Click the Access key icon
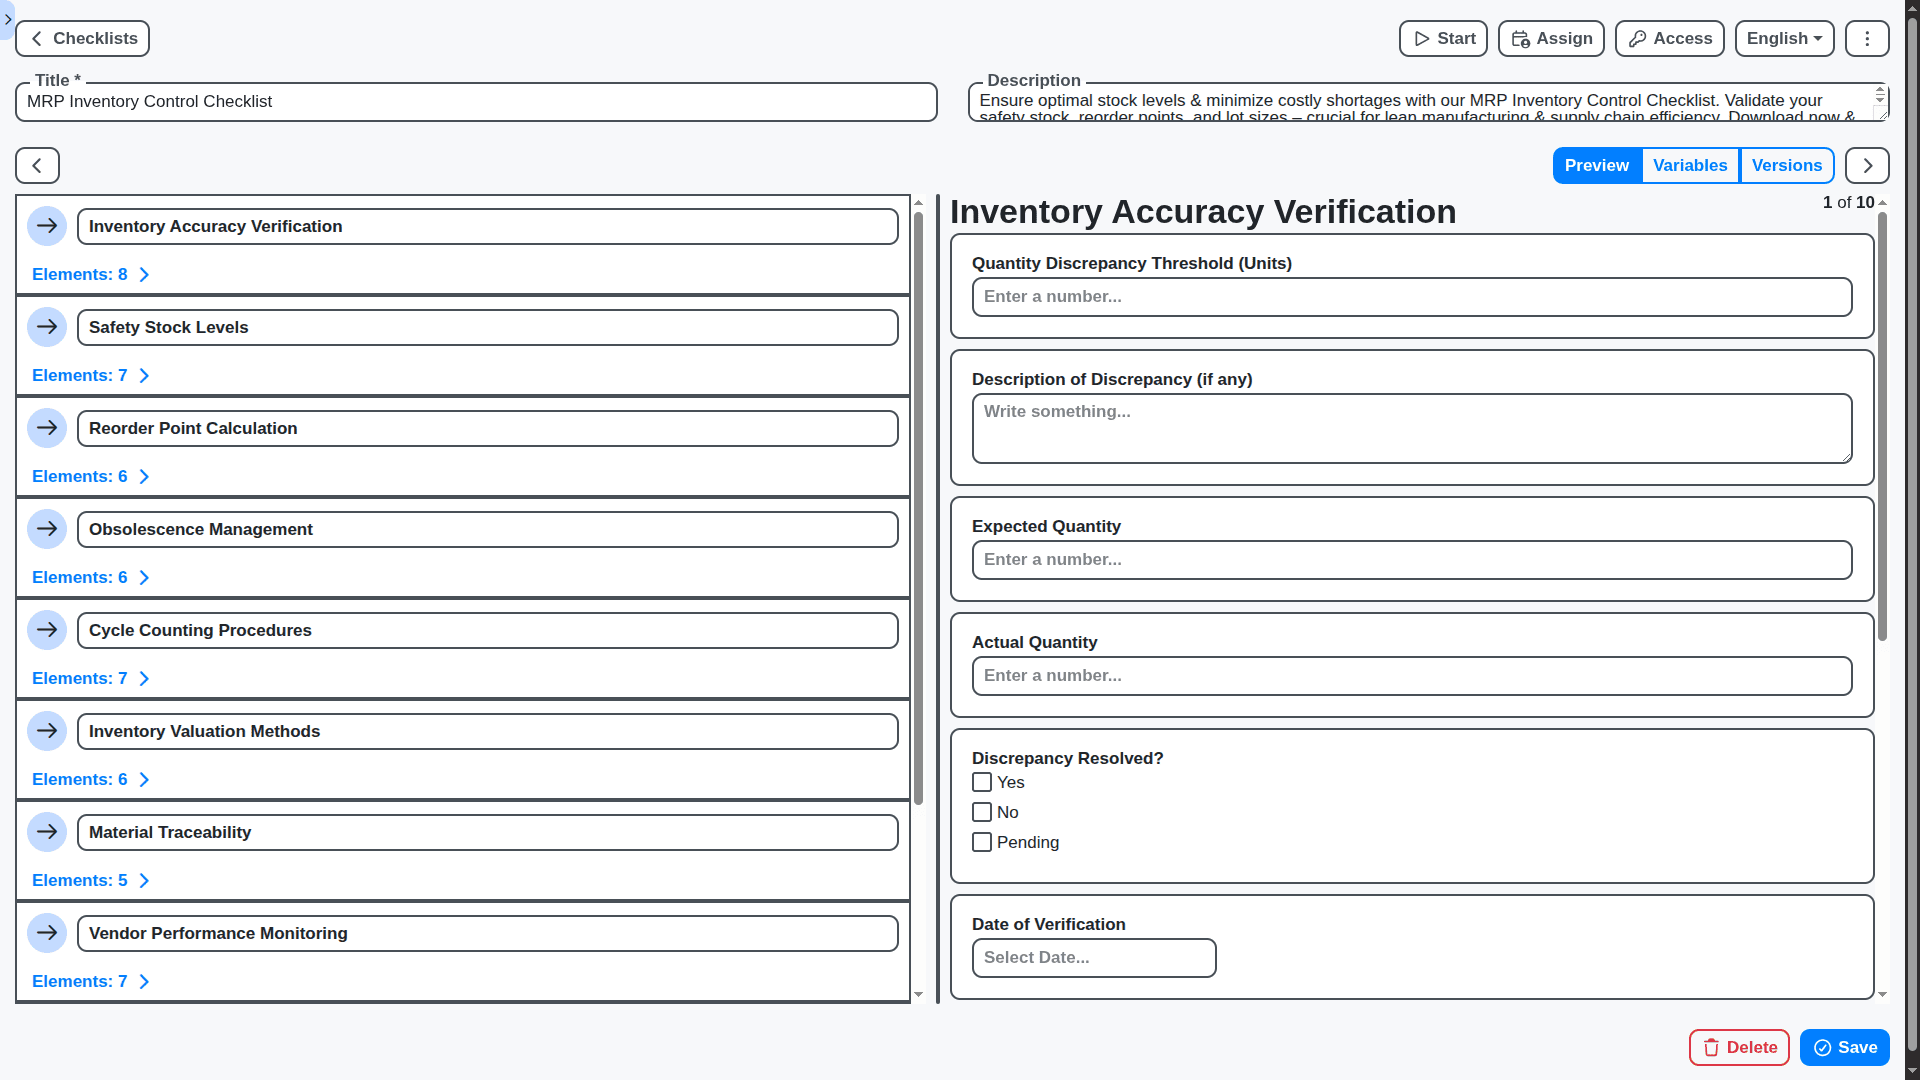1920x1080 pixels. pos(1637,38)
